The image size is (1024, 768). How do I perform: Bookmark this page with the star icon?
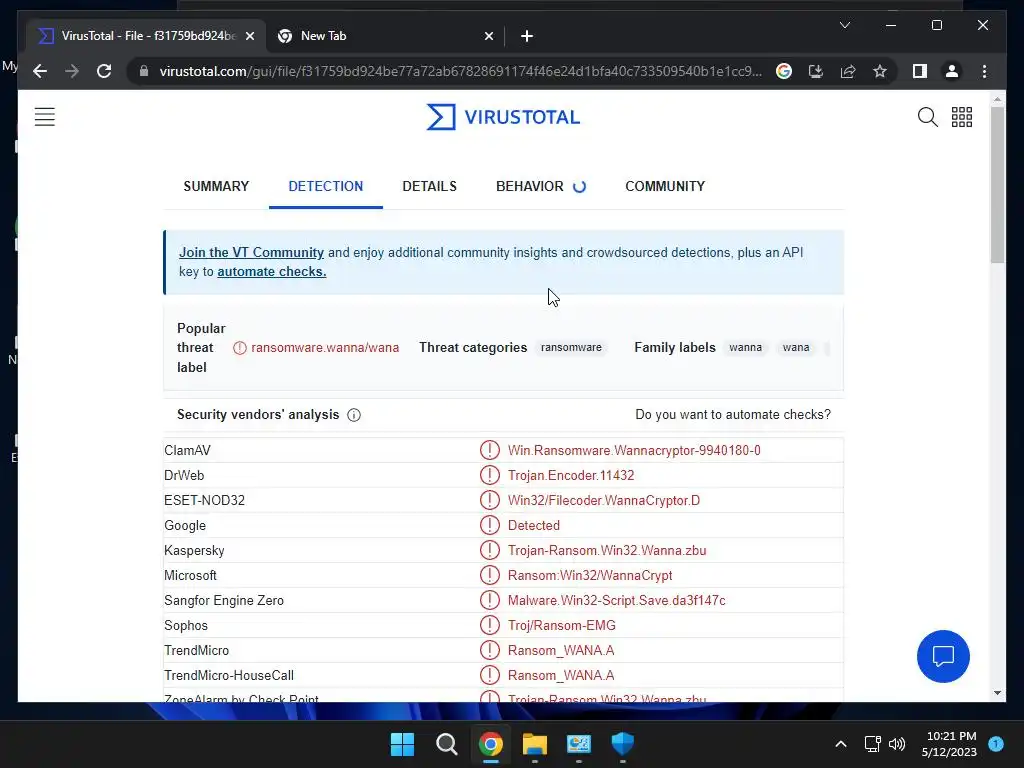880,71
